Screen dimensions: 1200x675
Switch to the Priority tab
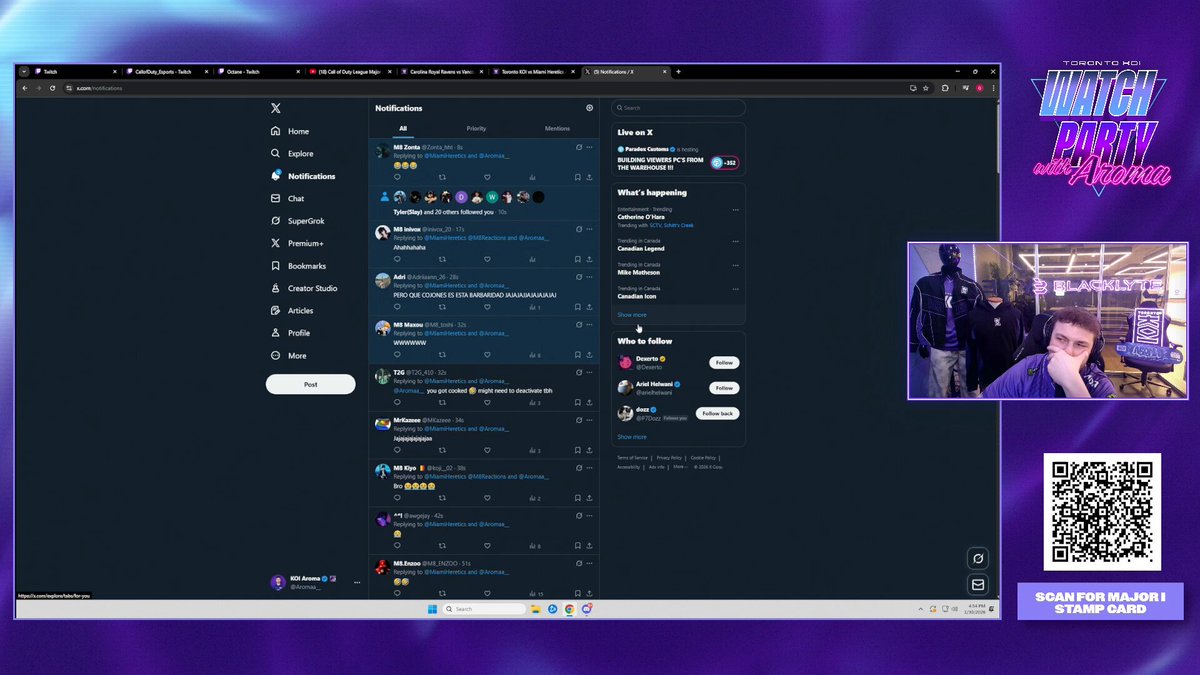tap(476, 128)
